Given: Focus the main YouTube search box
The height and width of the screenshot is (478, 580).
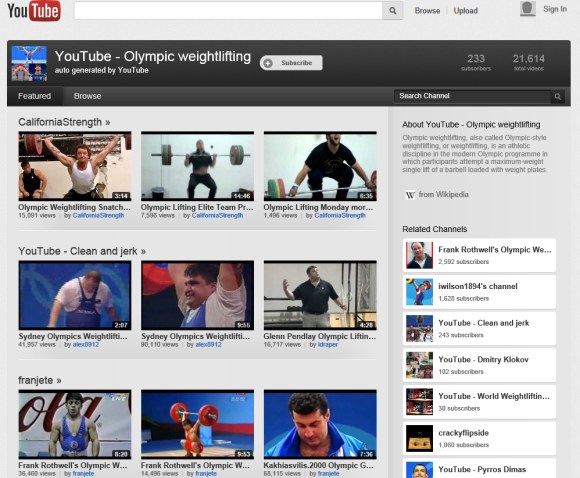Looking at the screenshot, I should click(x=228, y=11).
